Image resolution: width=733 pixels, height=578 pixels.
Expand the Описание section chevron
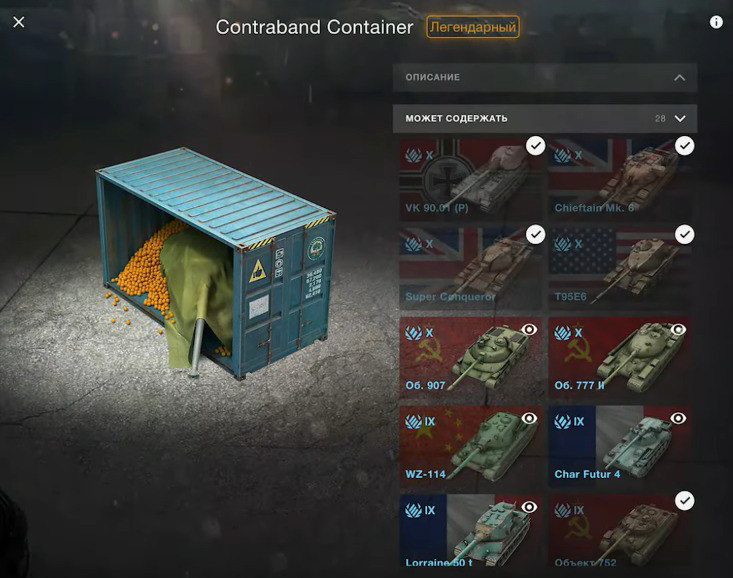[680, 78]
